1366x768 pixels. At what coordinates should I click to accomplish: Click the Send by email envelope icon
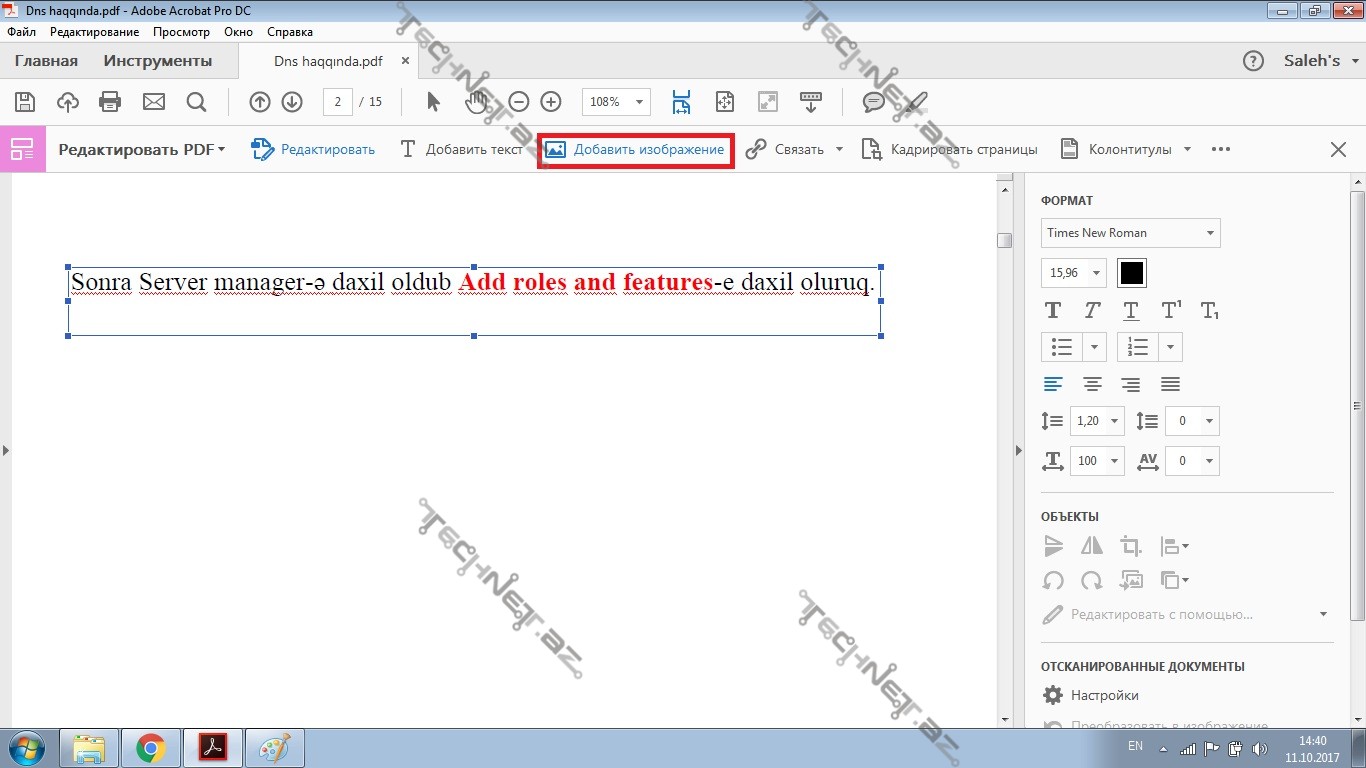click(153, 102)
